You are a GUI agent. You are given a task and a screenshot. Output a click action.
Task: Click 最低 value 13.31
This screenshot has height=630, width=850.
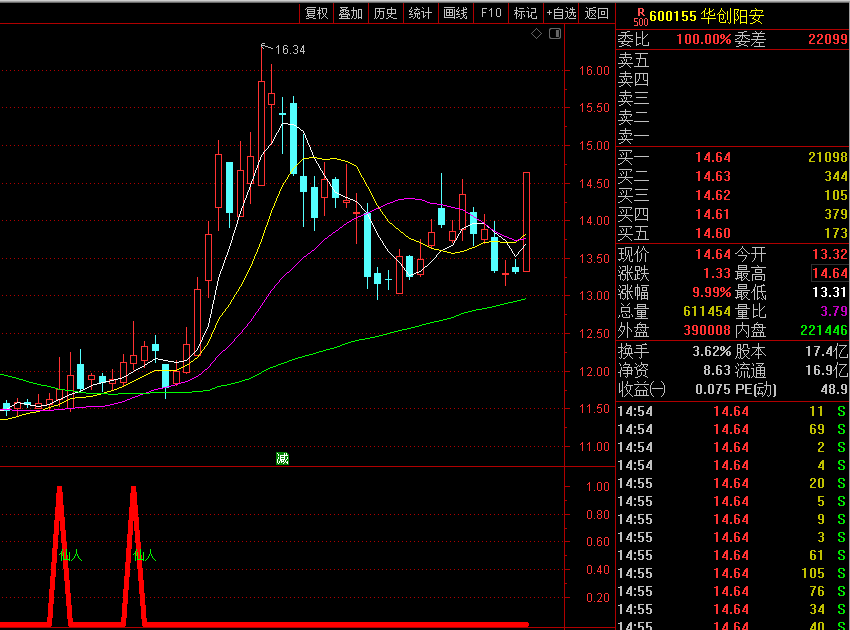tap(829, 292)
